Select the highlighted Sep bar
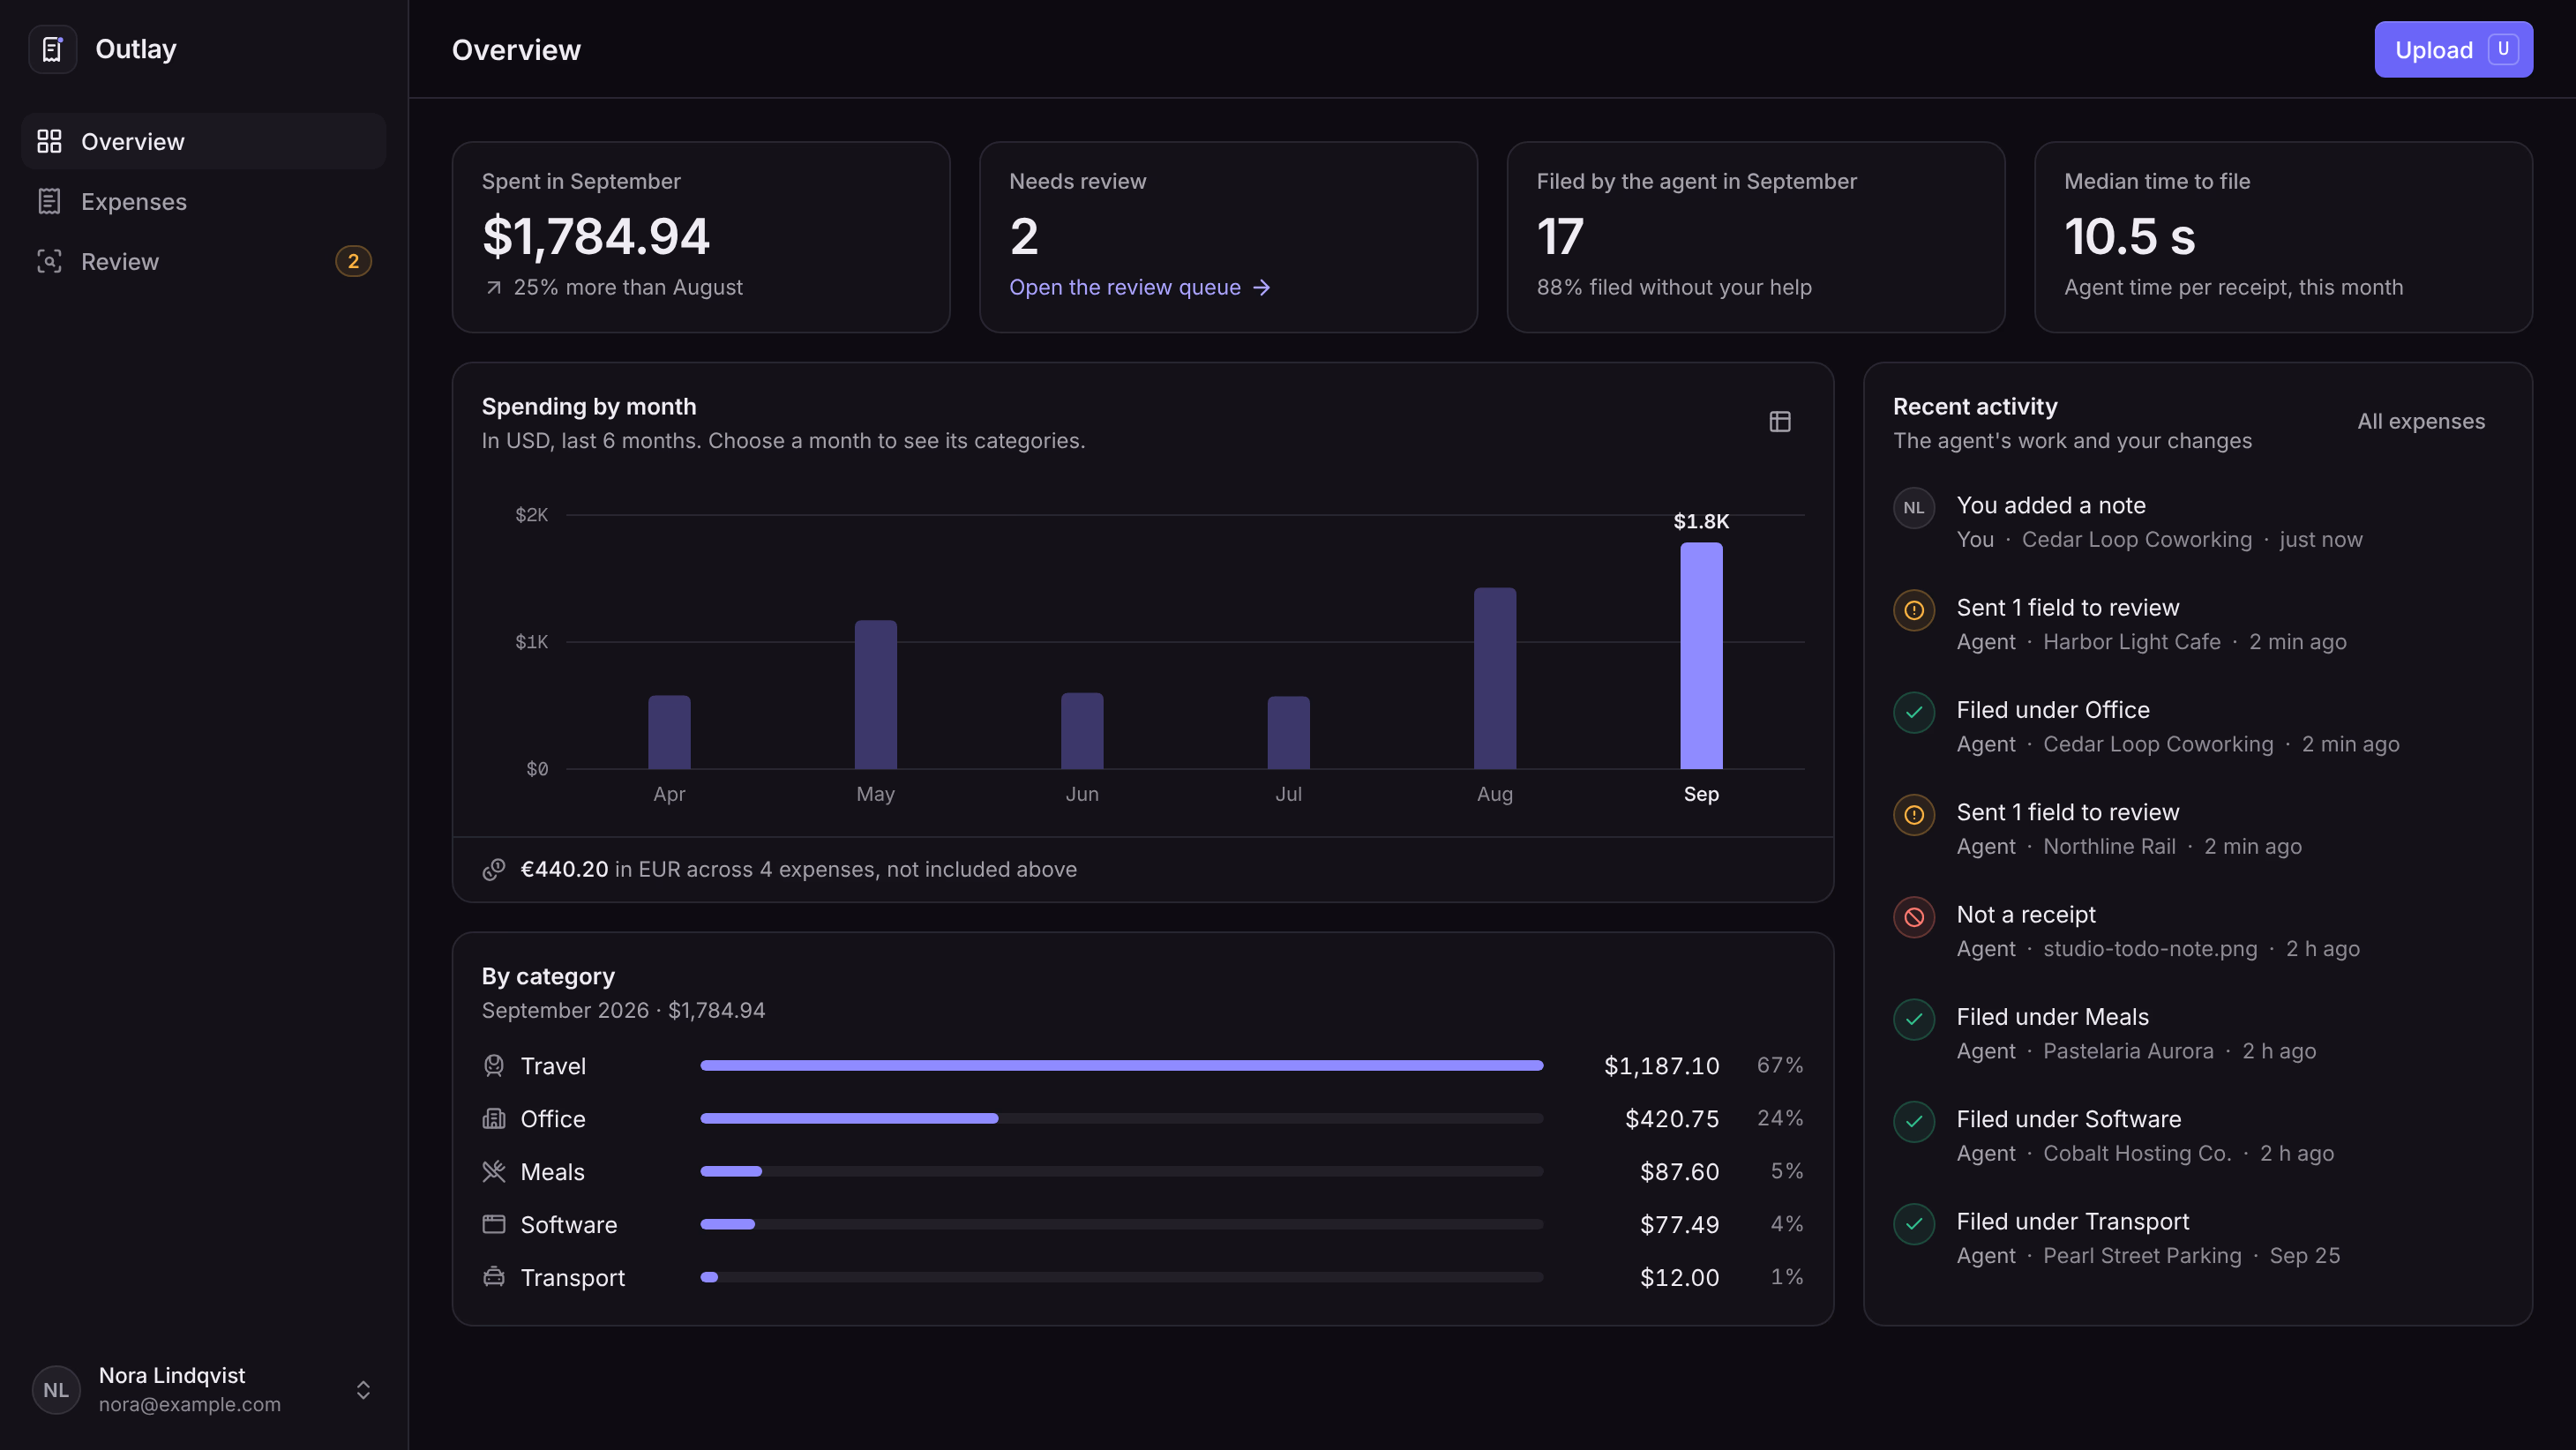Image resolution: width=2576 pixels, height=1450 pixels. pos(1701,656)
